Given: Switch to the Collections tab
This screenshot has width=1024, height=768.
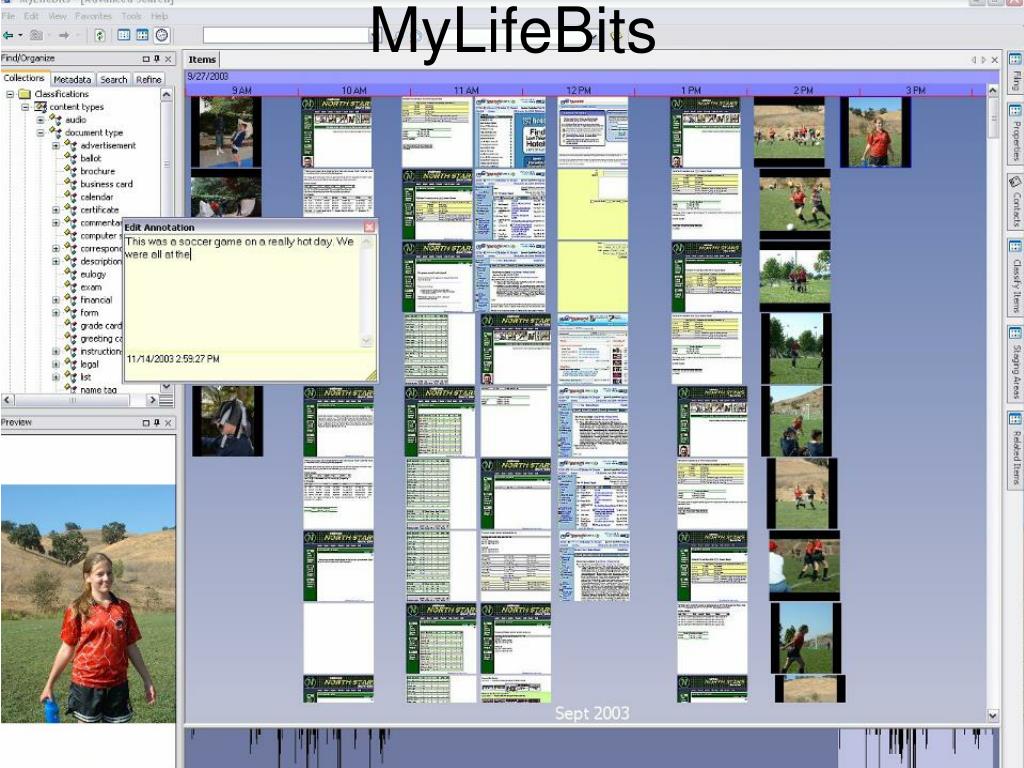Looking at the screenshot, I should pyautogui.click(x=24, y=78).
